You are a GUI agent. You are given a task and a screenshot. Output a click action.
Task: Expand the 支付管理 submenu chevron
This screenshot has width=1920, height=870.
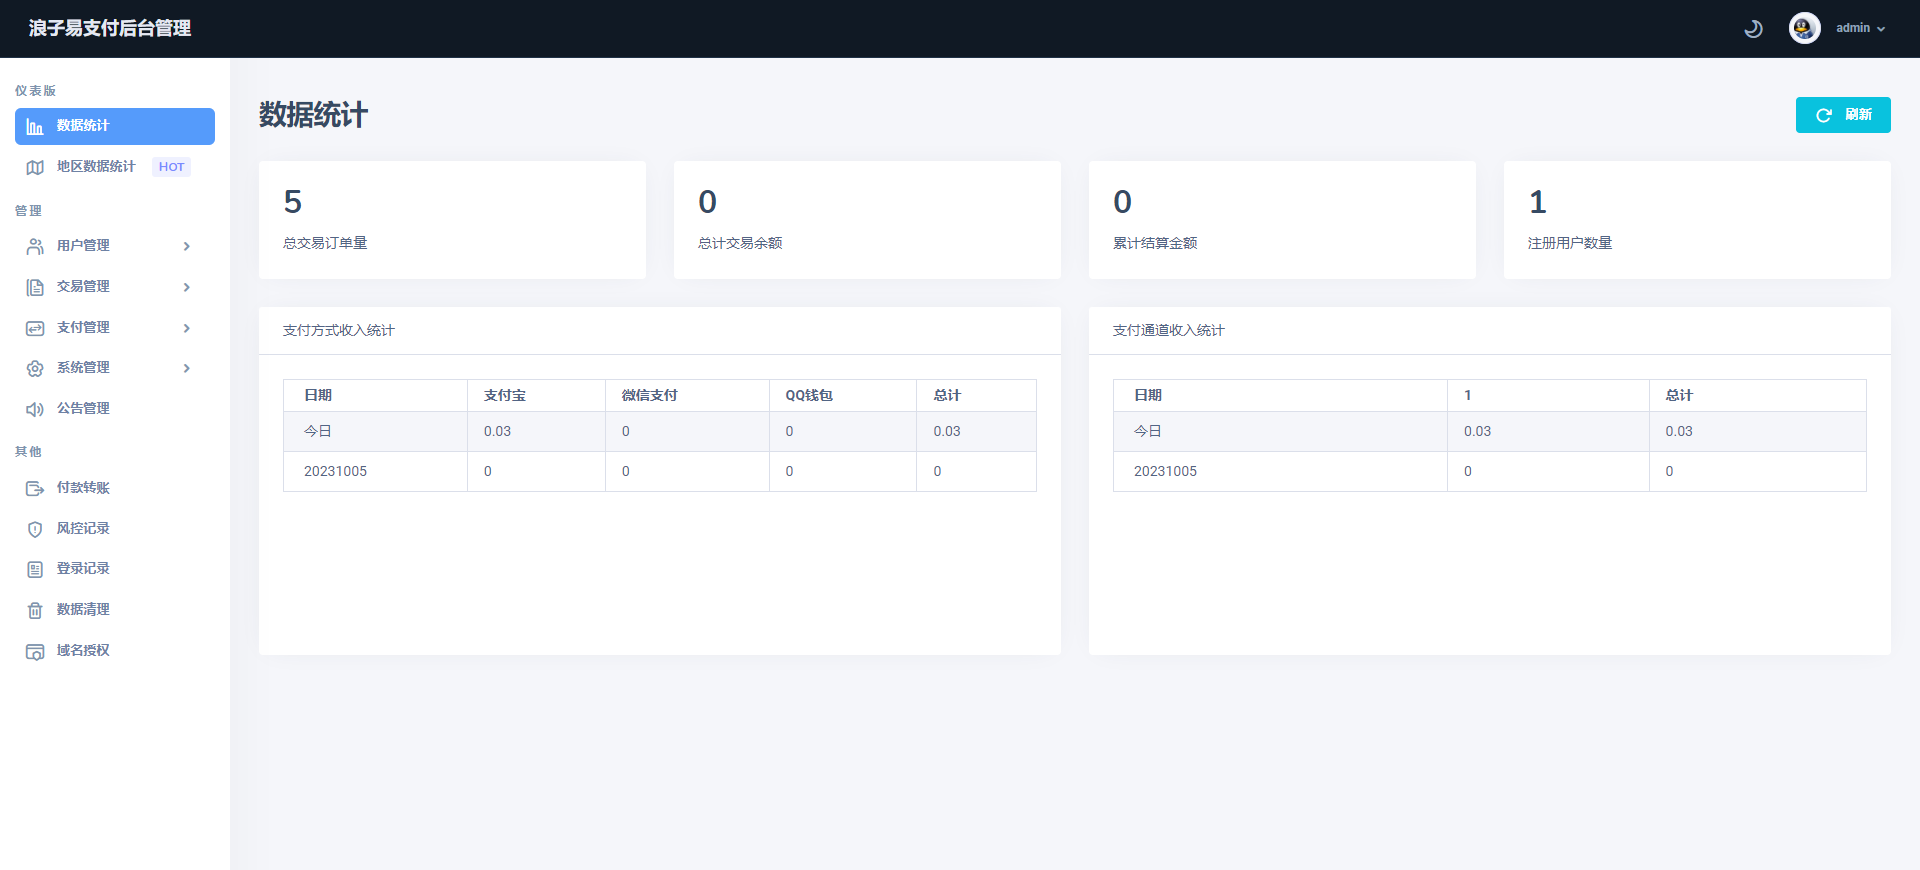coord(187,328)
